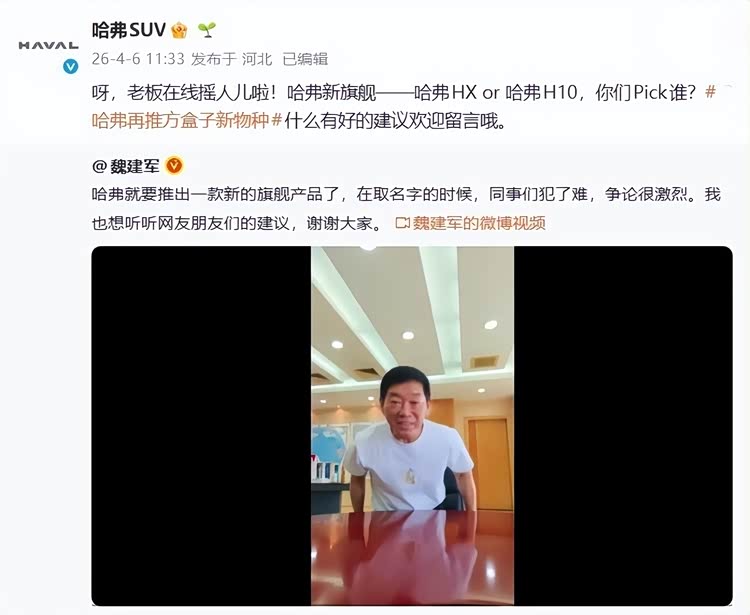
Task: Click the 发布于 河北 location label
Action: [232, 59]
